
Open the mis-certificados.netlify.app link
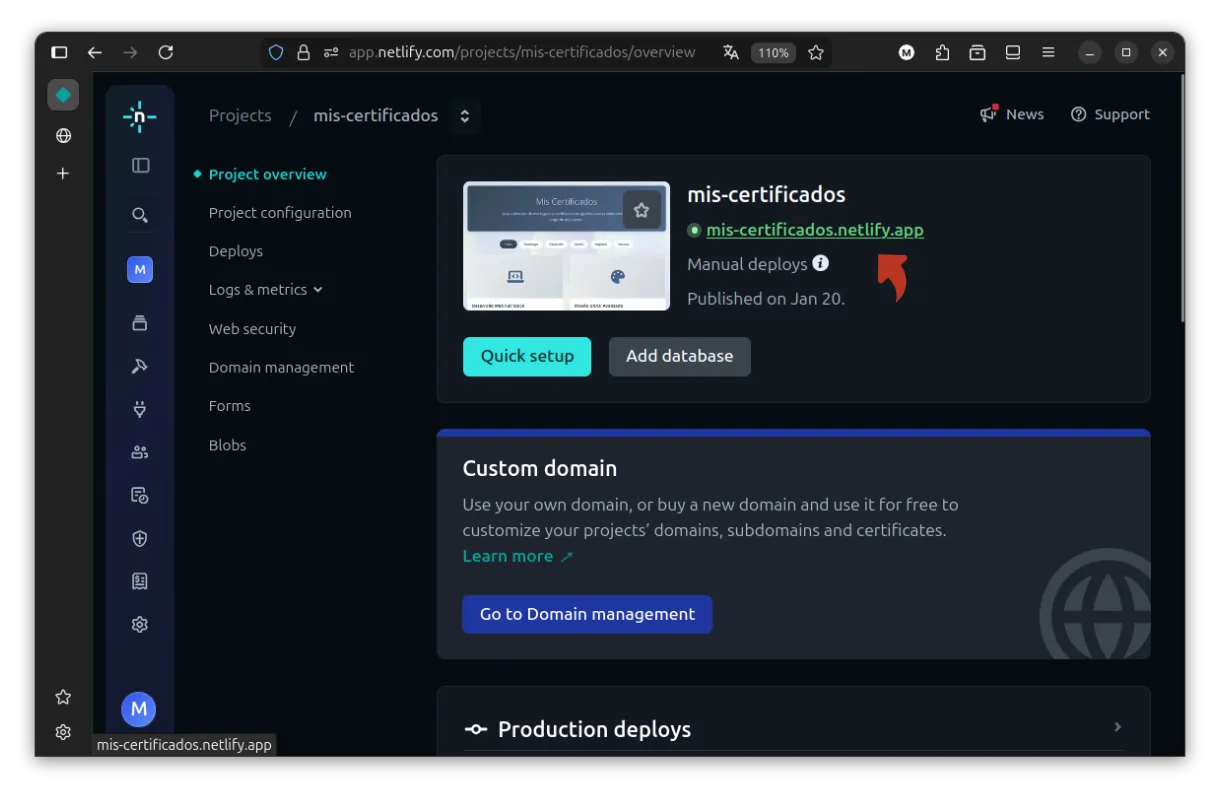pyautogui.click(x=815, y=230)
